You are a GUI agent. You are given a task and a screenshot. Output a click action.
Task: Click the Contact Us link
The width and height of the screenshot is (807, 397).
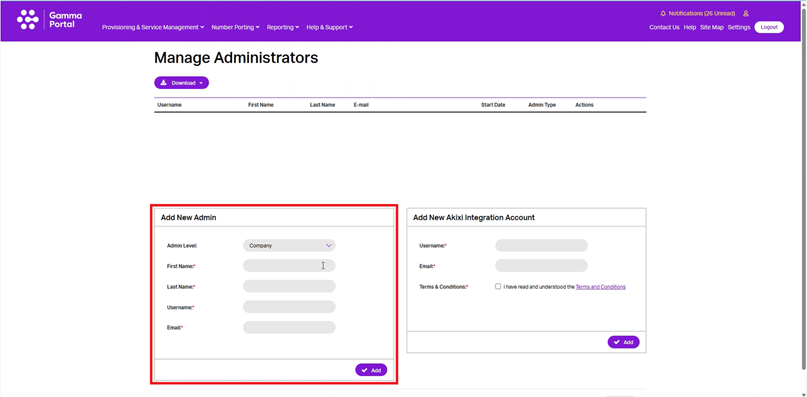click(664, 27)
